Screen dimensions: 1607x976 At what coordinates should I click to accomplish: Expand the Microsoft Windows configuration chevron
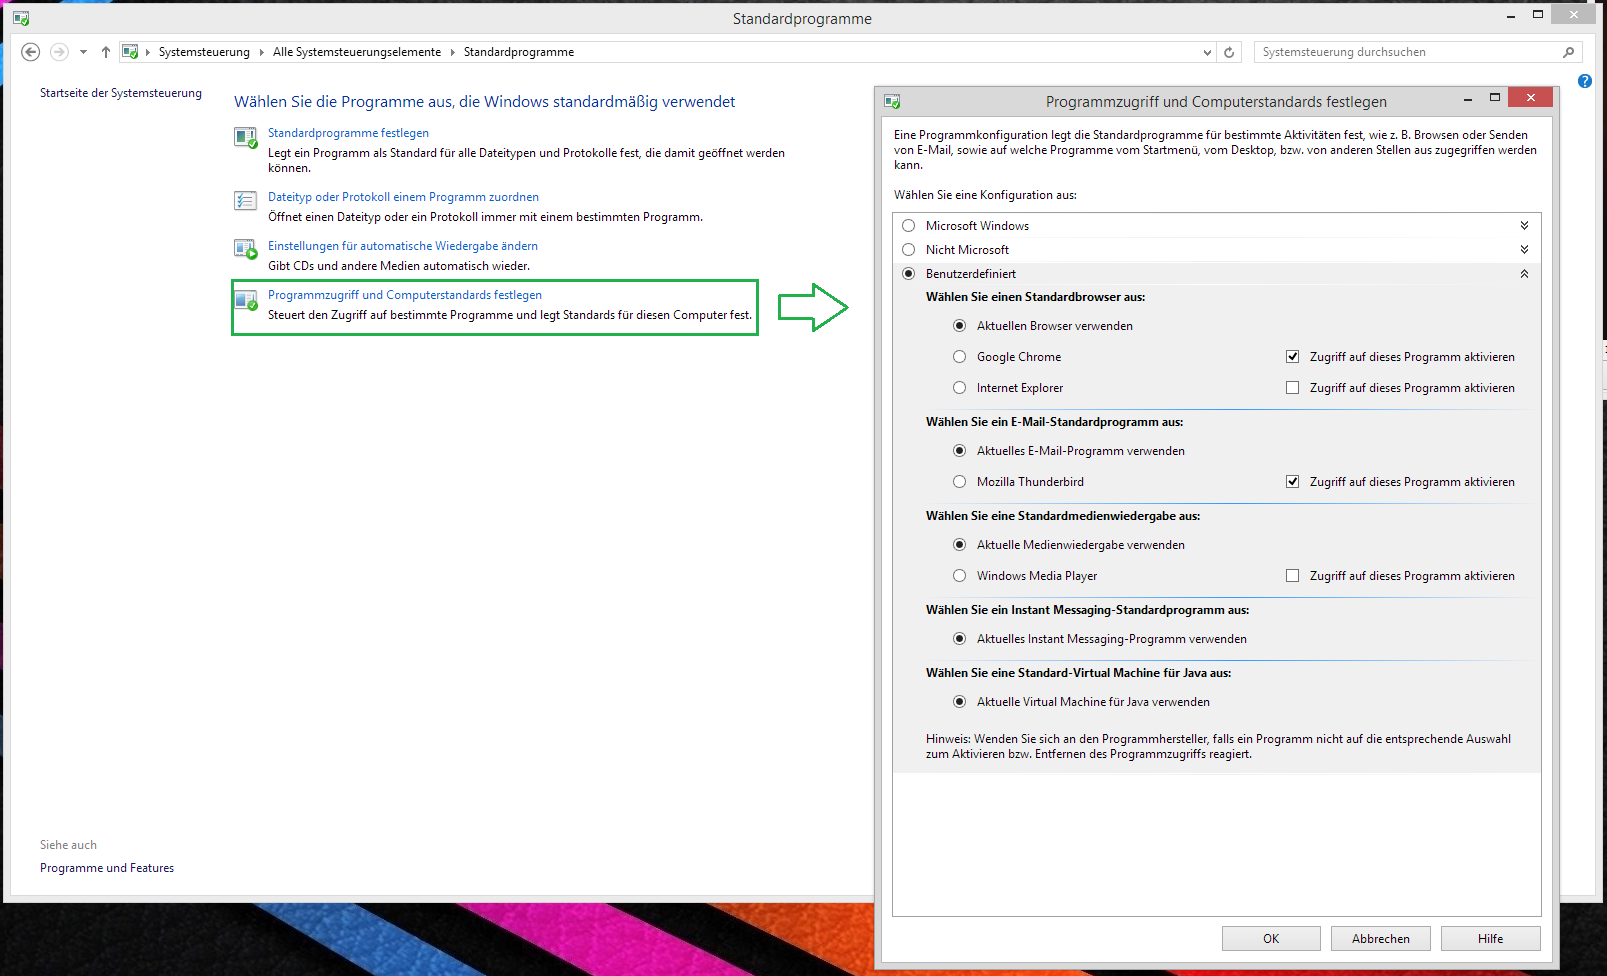1524,226
